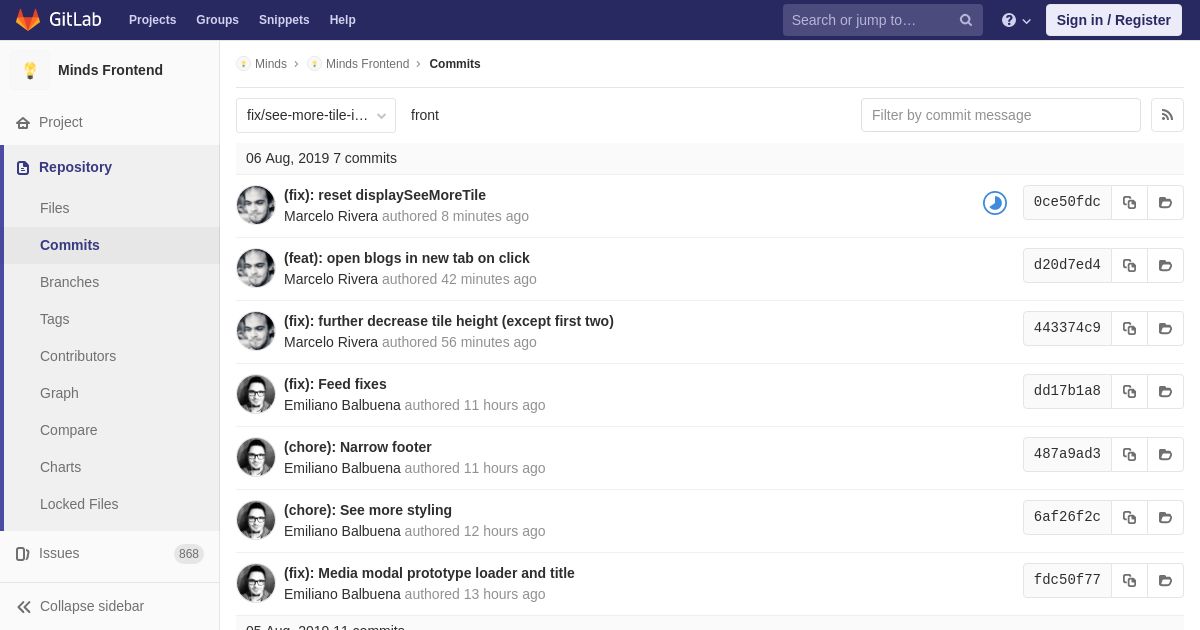This screenshot has width=1200, height=630.
Task: Click the front path link
Action: (x=425, y=115)
